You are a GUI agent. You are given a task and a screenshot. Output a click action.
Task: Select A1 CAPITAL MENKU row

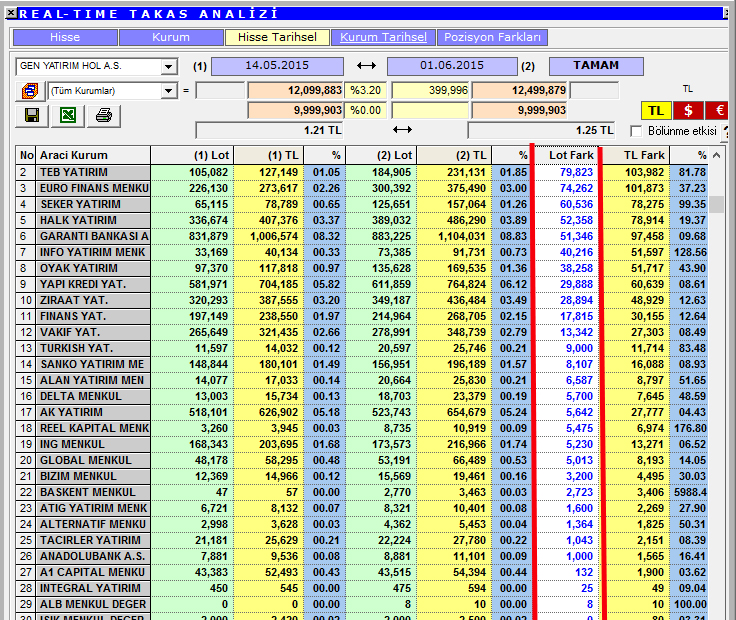tap(361, 572)
